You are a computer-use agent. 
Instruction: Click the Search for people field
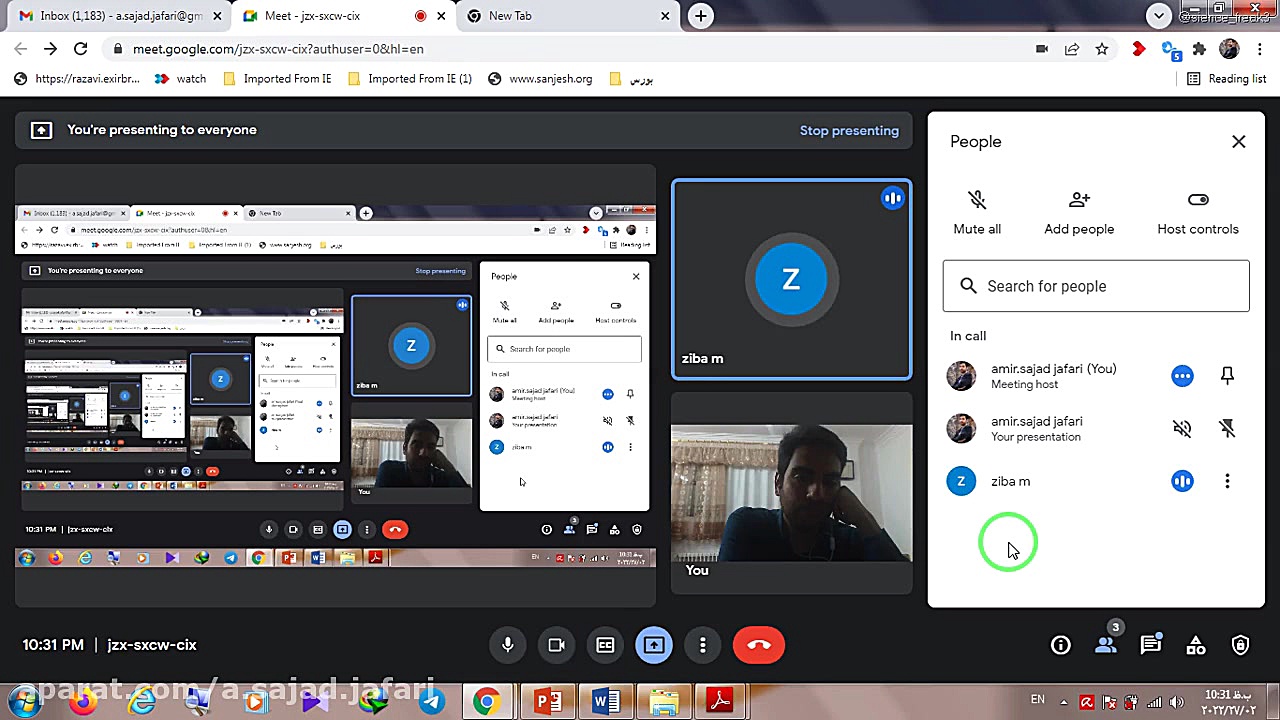pos(1096,286)
